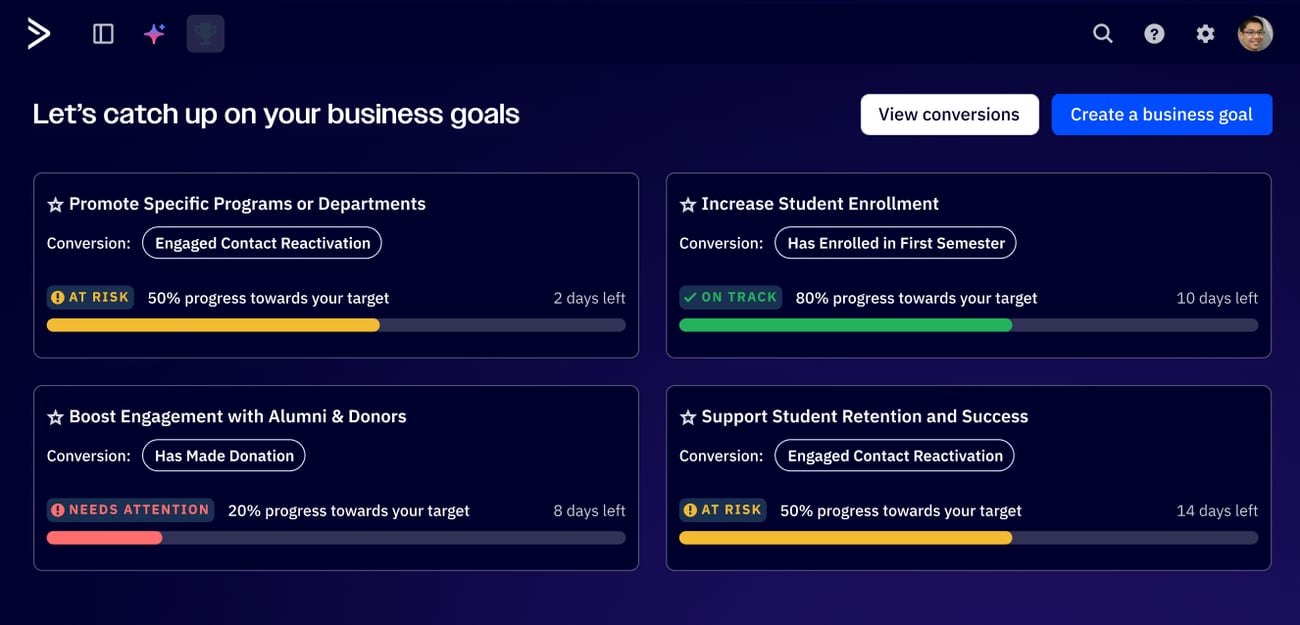Open the Has Enrolled in First Semester conversion selector
Viewport: 1300px width, 625px height.
click(895, 242)
